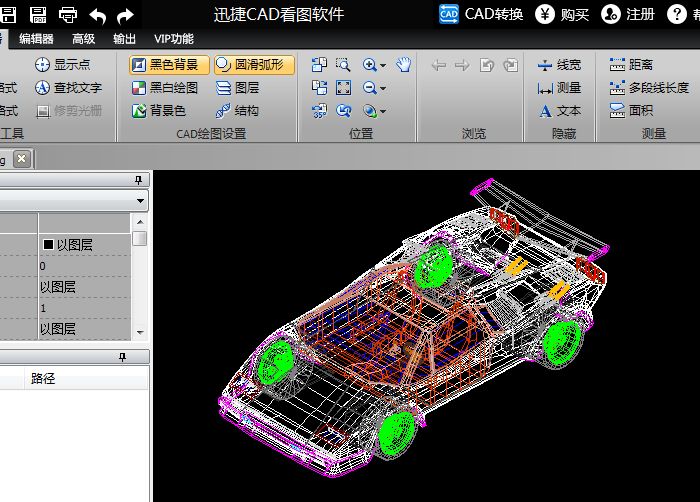The height and width of the screenshot is (502, 700).
Task: Open the properties panel combo box dropdown
Action: [x=139, y=200]
